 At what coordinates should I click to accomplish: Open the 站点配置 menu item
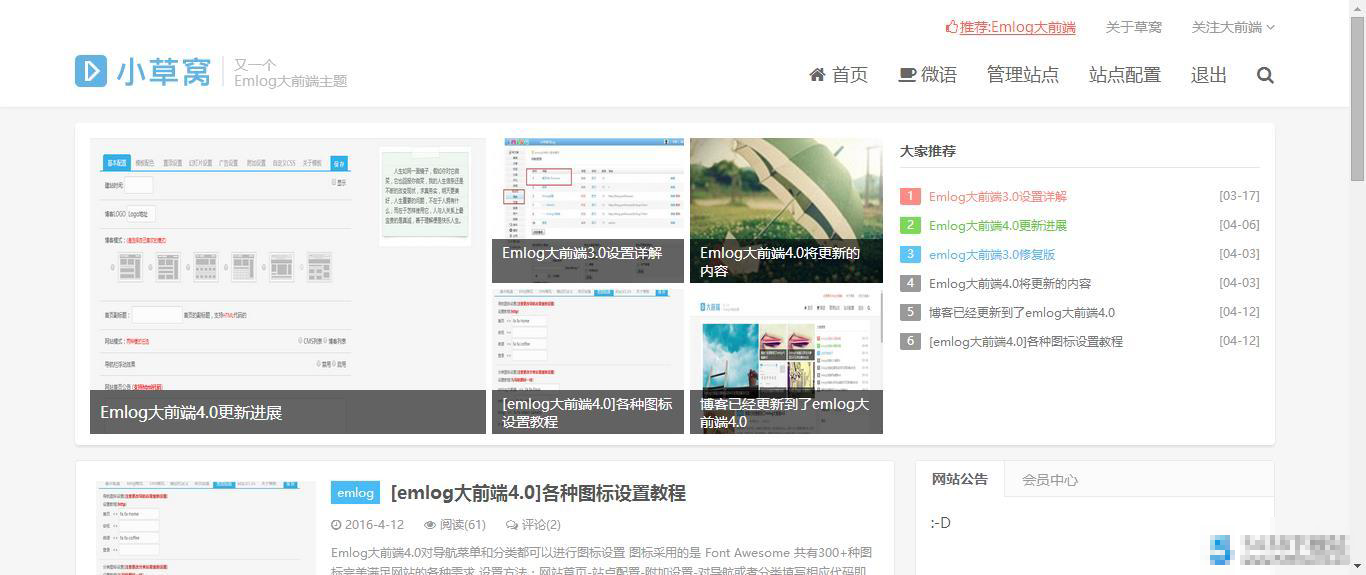point(1124,75)
